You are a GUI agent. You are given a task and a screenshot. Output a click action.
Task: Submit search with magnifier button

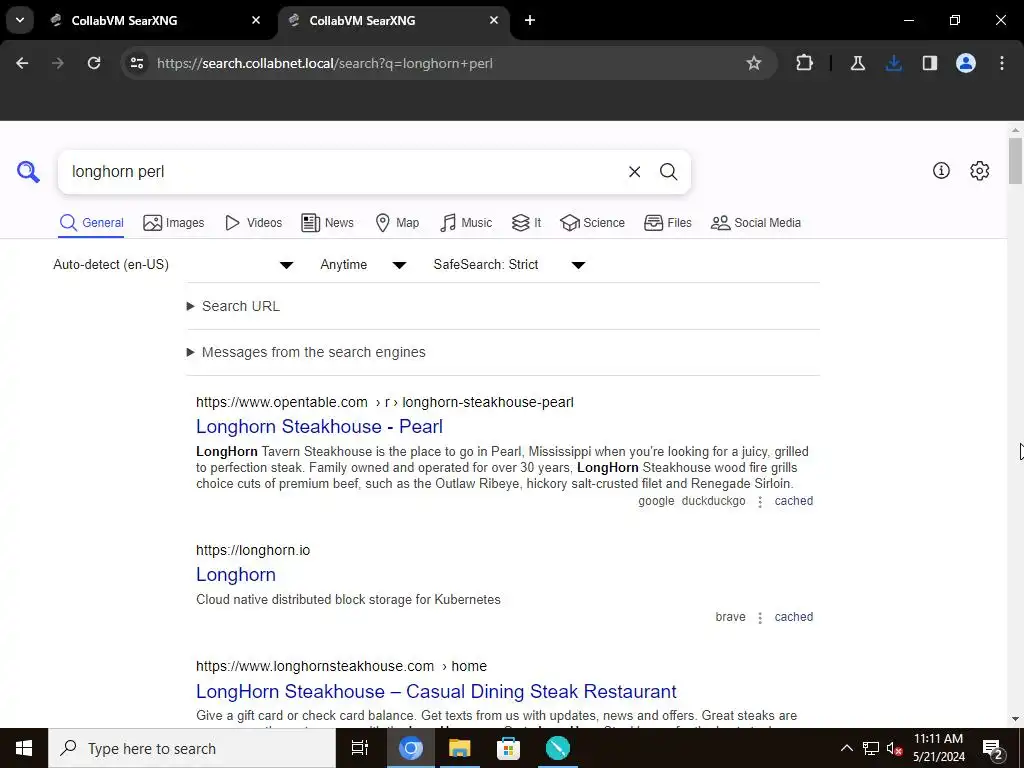[x=668, y=172]
